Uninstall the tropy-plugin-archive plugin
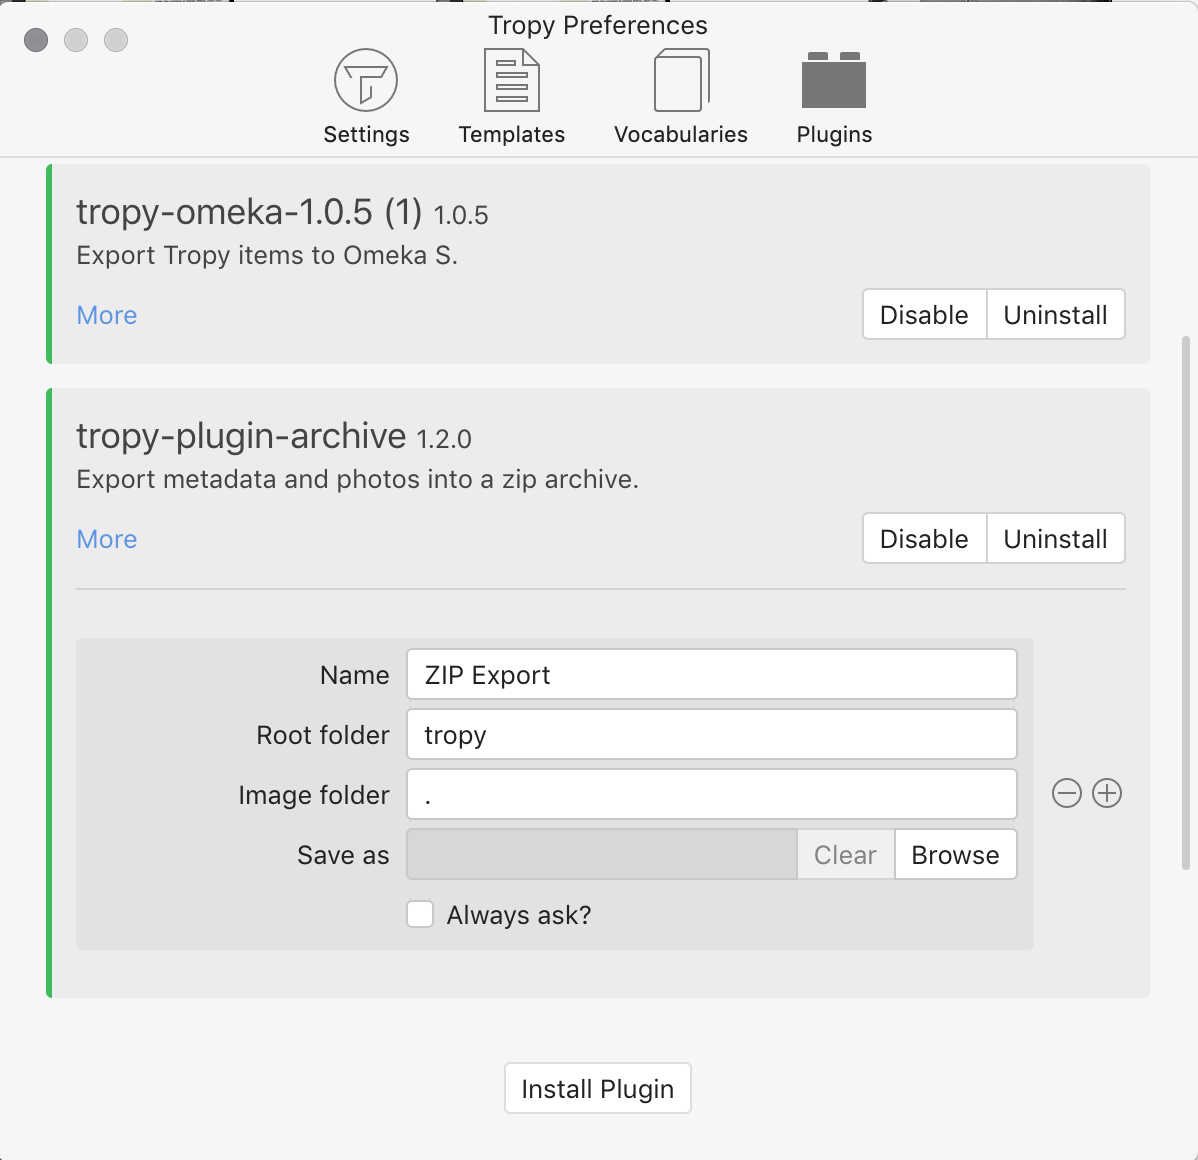 pyautogui.click(x=1055, y=538)
